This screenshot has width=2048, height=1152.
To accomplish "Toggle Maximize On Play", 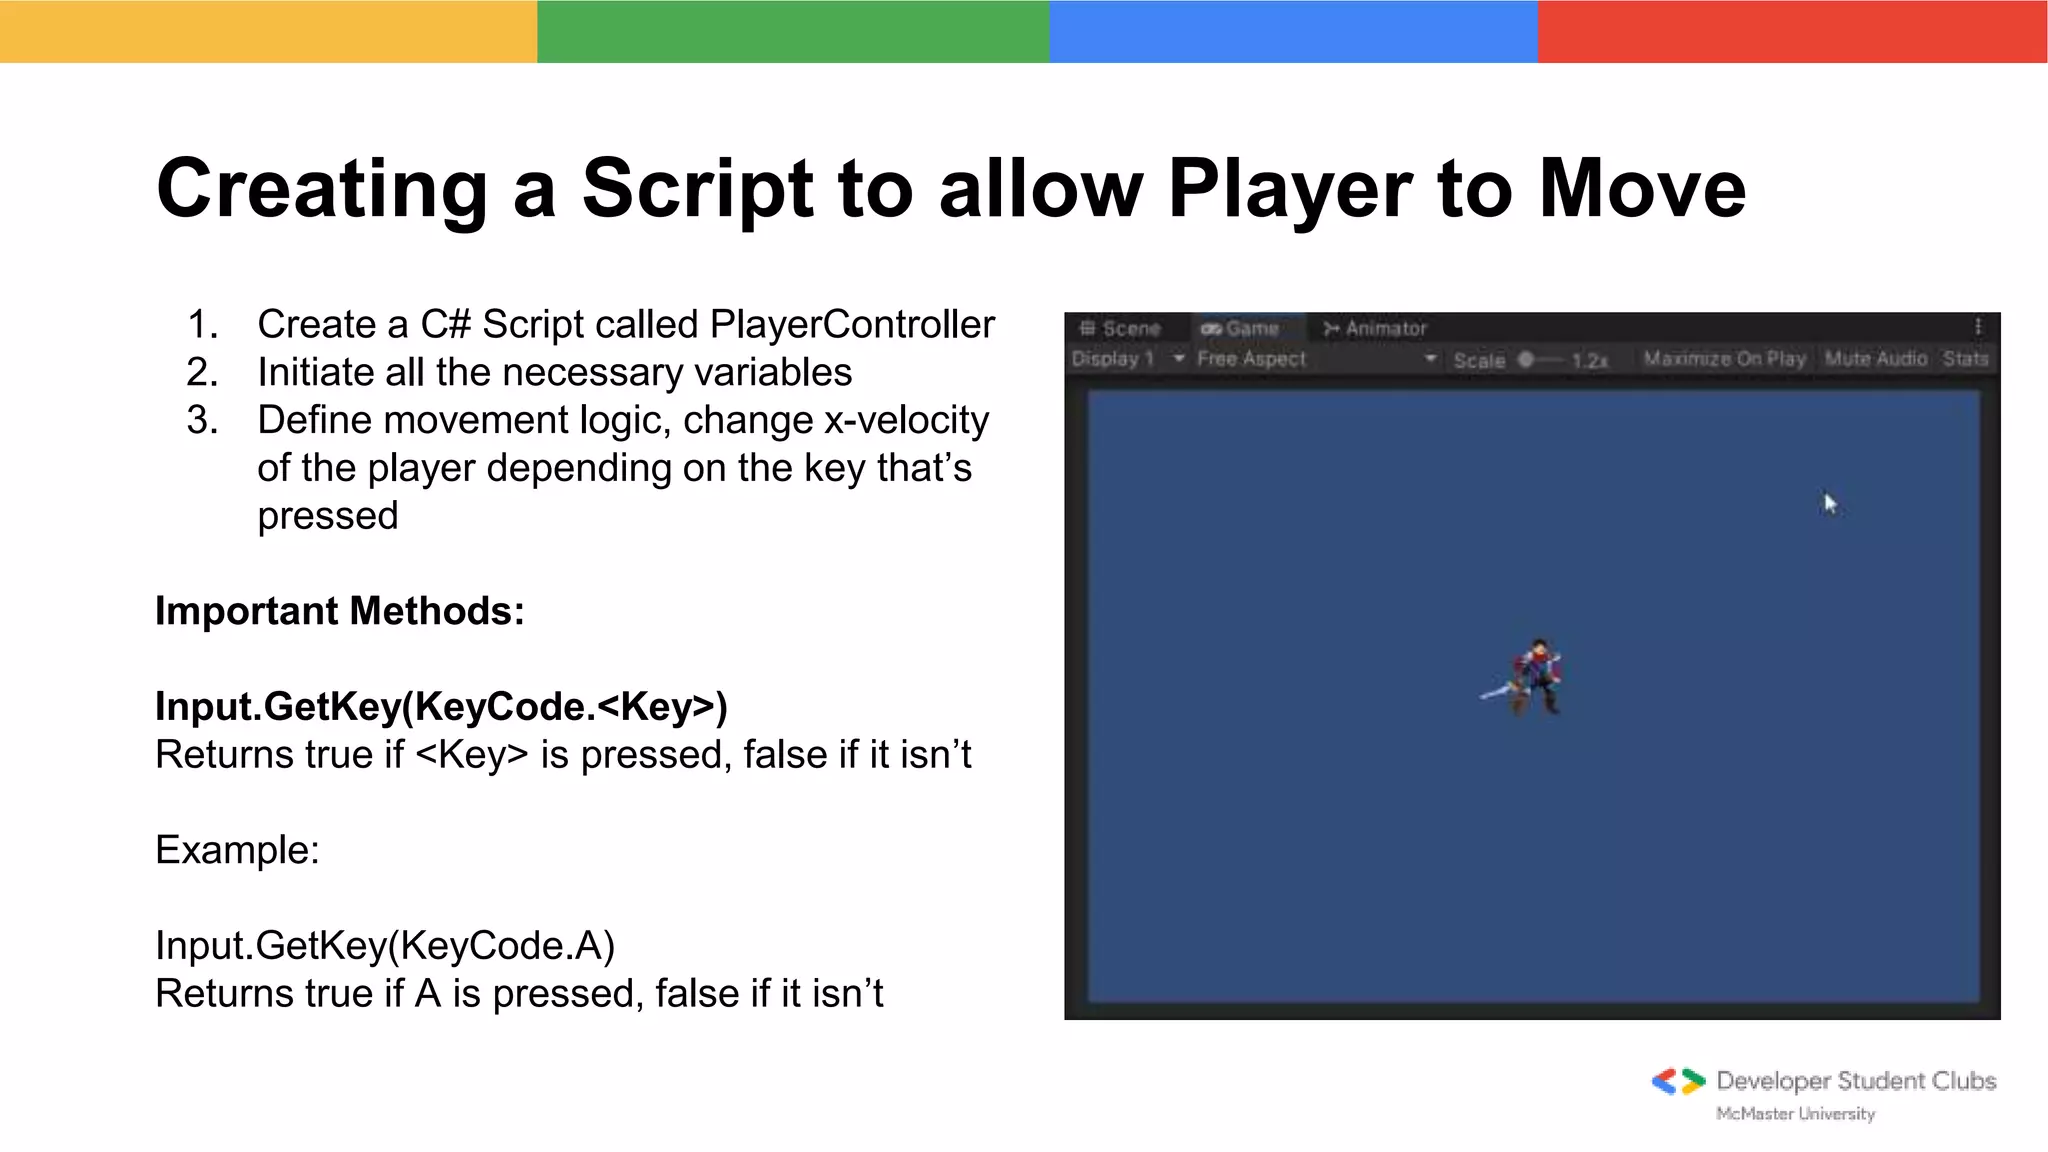I will pyautogui.click(x=1724, y=358).
